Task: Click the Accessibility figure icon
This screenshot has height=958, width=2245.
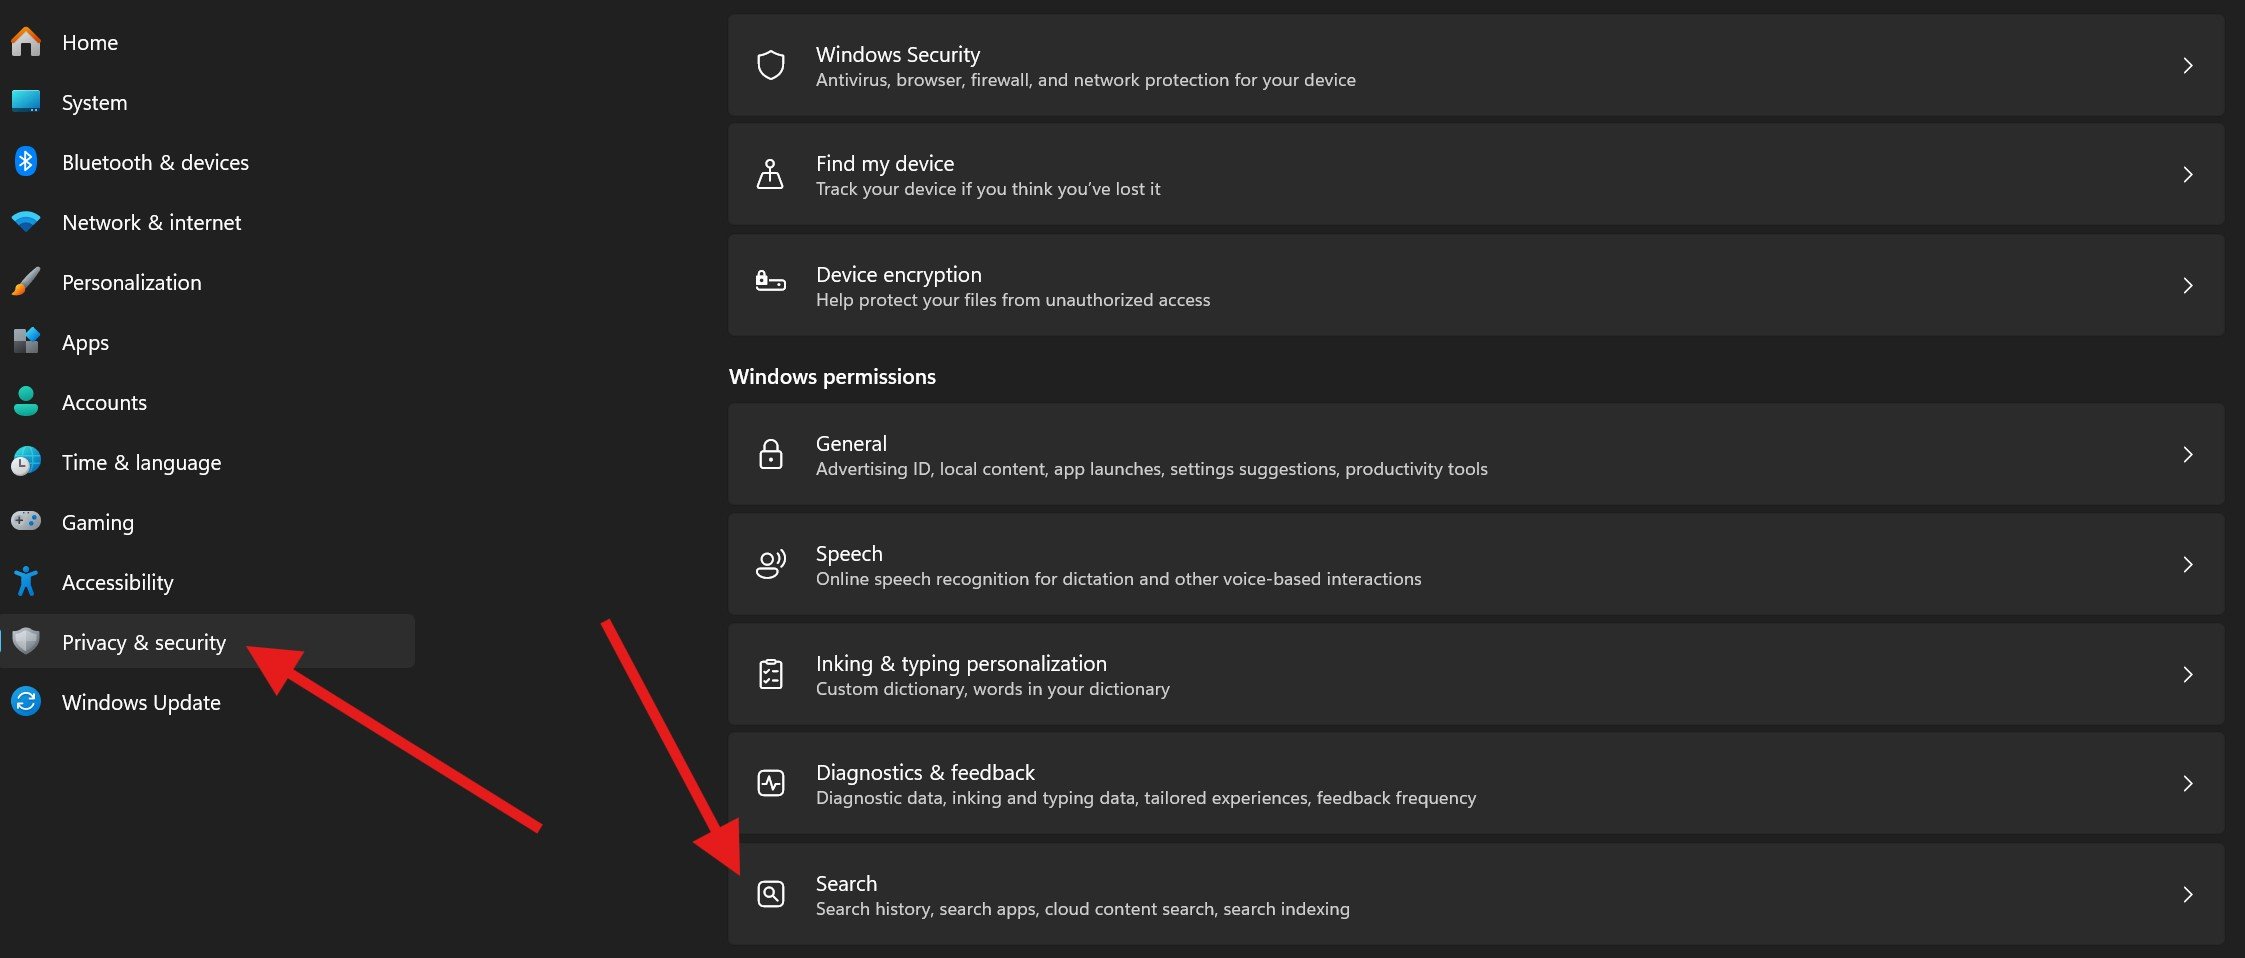Action: pos(26,582)
